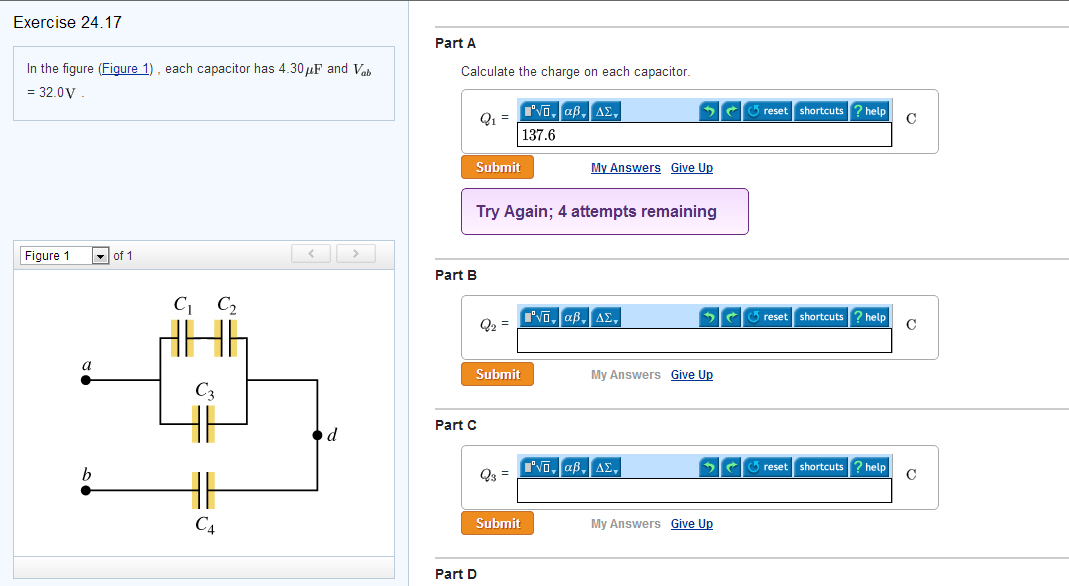Open My Answers for Part B
The image size is (1069, 586).
pyautogui.click(x=626, y=375)
